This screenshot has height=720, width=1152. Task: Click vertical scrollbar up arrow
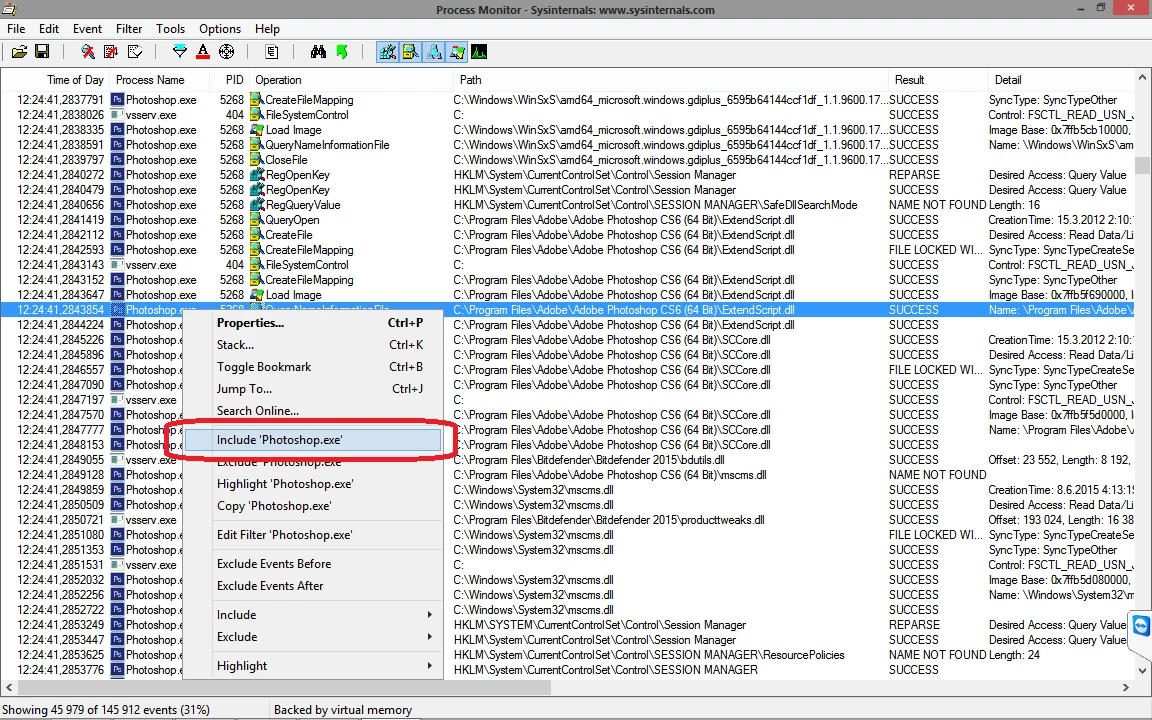[1142, 77]
